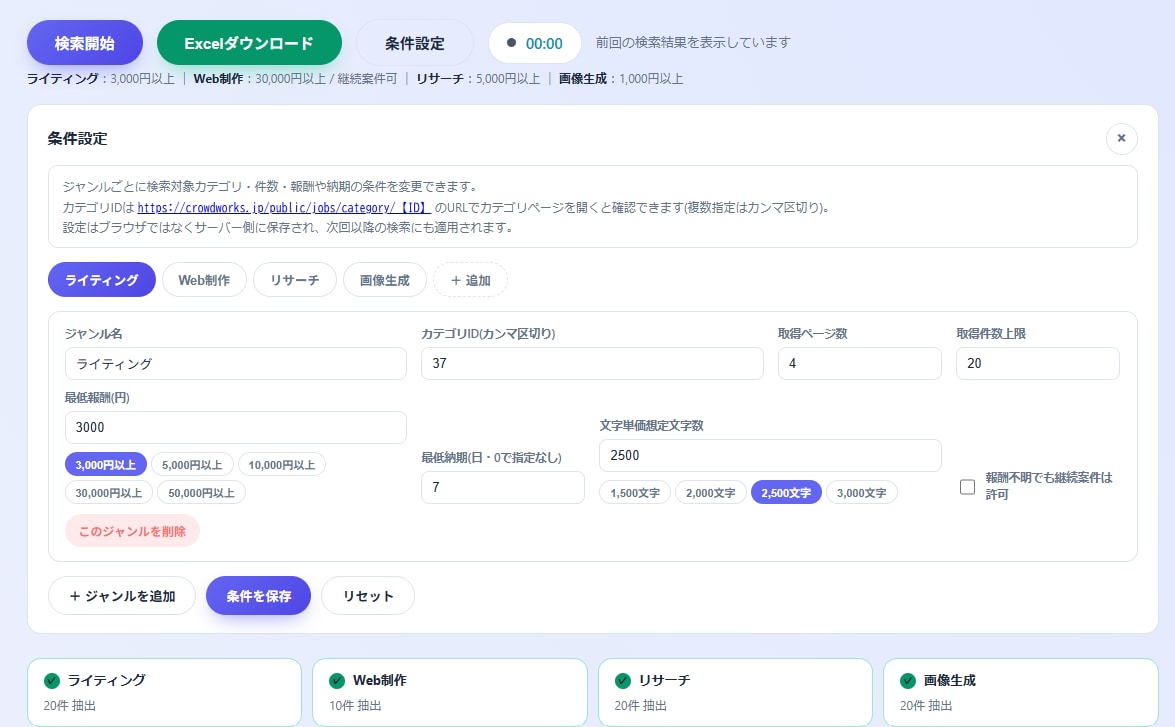Viewport: 1175px width, 727px height.
Task: Switch to the Web制作 genre tab
Action: coord(204,280)
